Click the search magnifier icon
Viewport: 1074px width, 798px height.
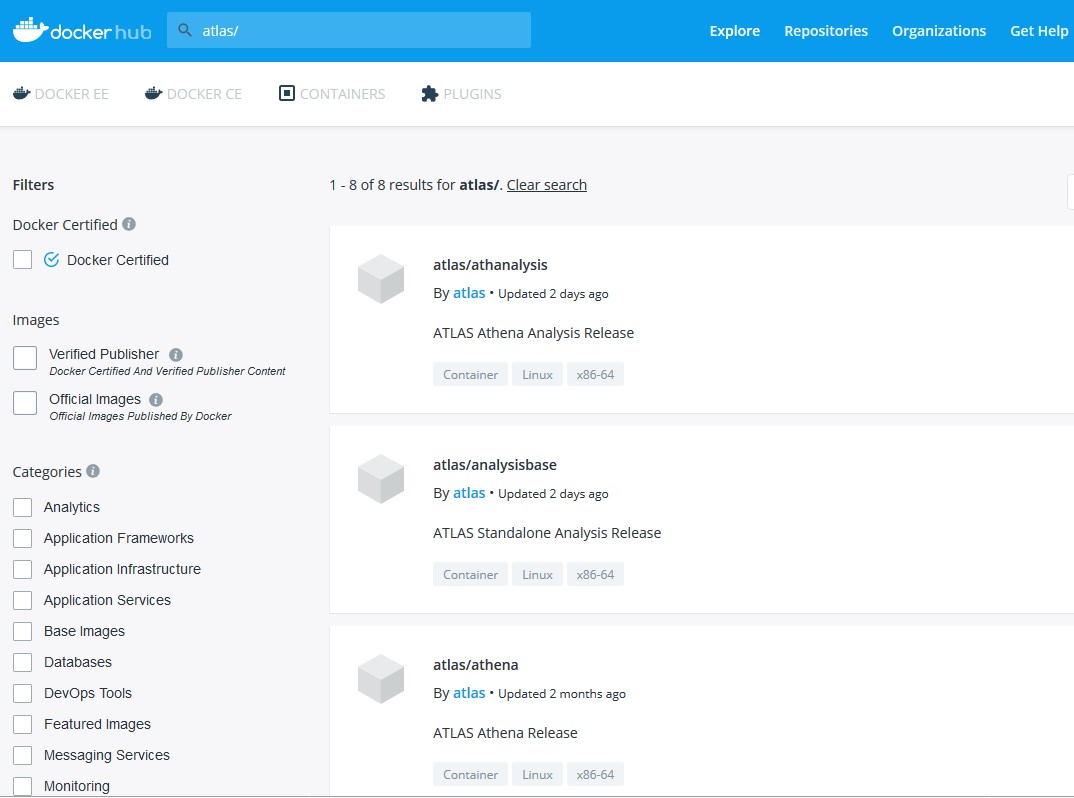click(184, 30)
